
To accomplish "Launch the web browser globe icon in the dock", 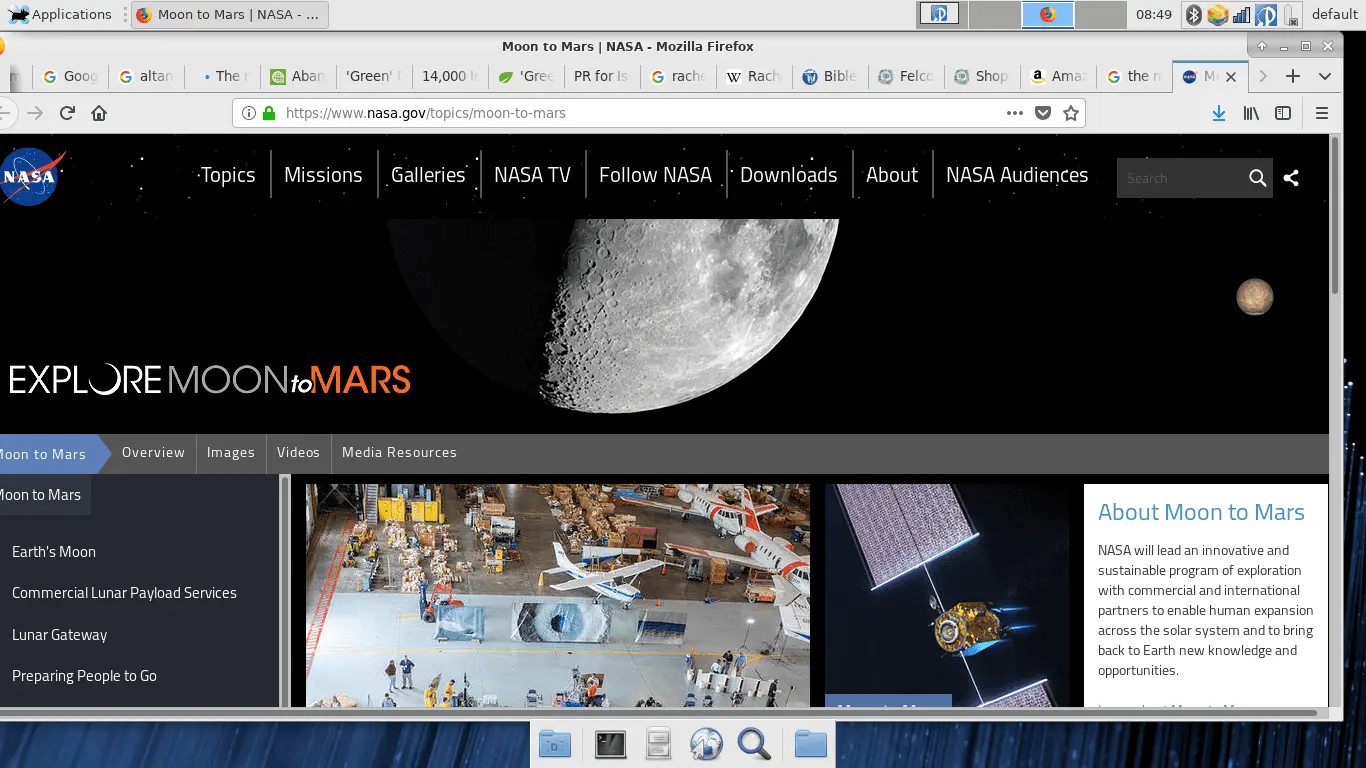I will point(706,744).
